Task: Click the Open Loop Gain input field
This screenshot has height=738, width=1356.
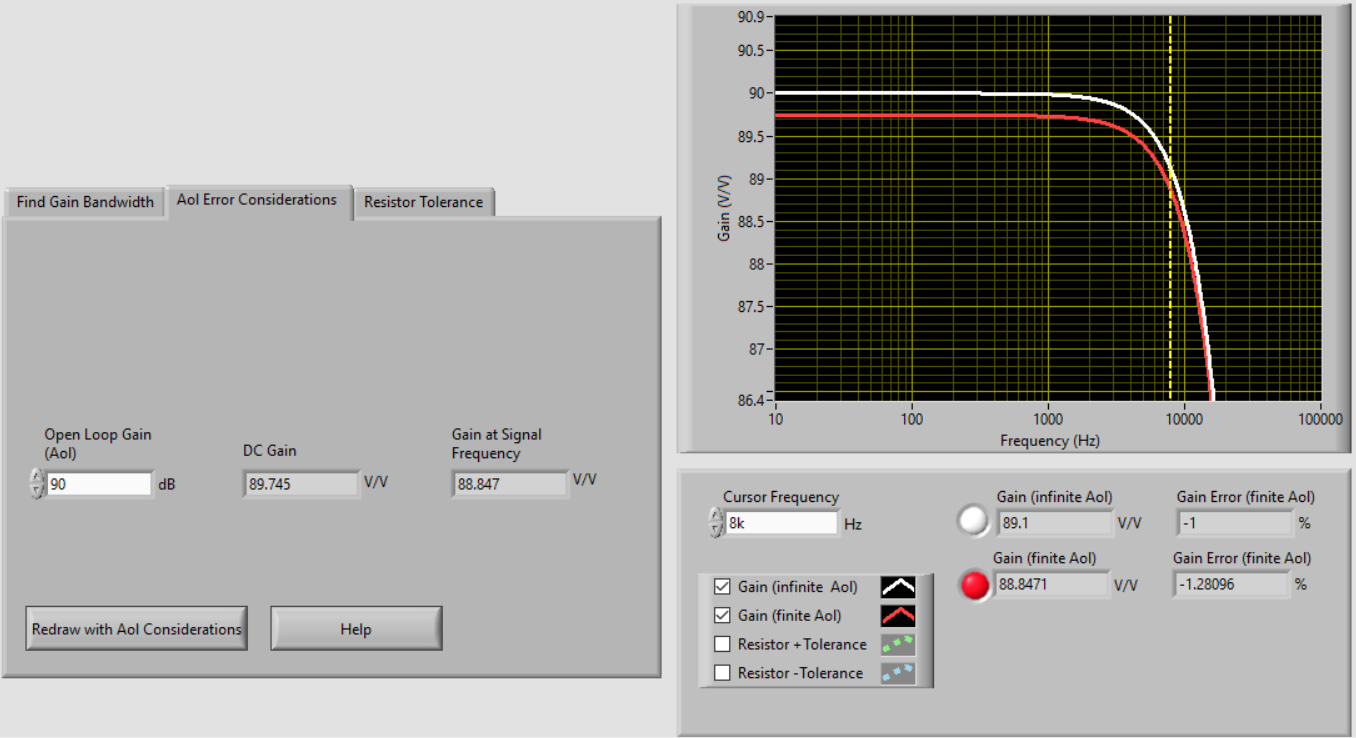Action: [98, 484]
